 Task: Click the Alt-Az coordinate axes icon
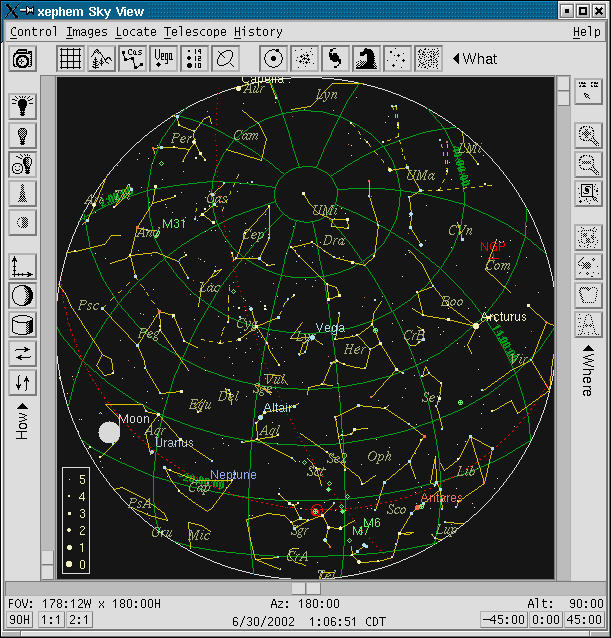[x=22, y=267]
